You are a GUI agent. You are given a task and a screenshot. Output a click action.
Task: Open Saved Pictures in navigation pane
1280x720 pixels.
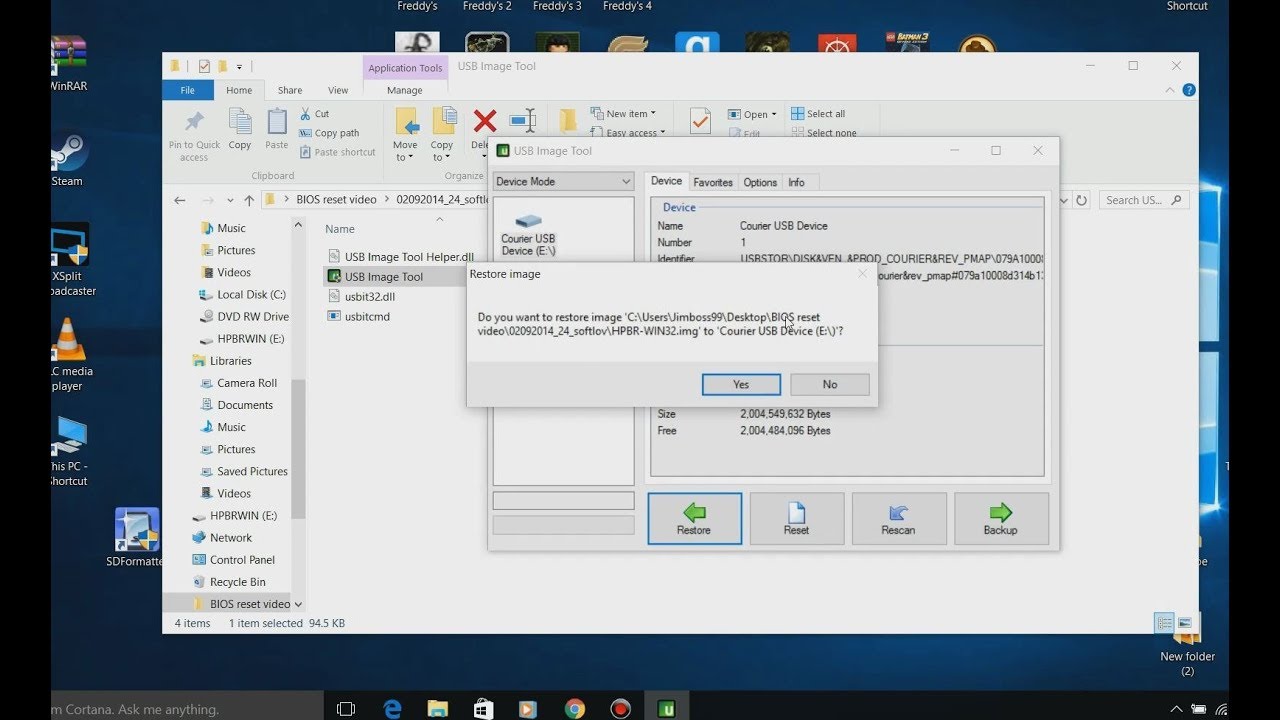pyautogui.click(x=244, y=471)
